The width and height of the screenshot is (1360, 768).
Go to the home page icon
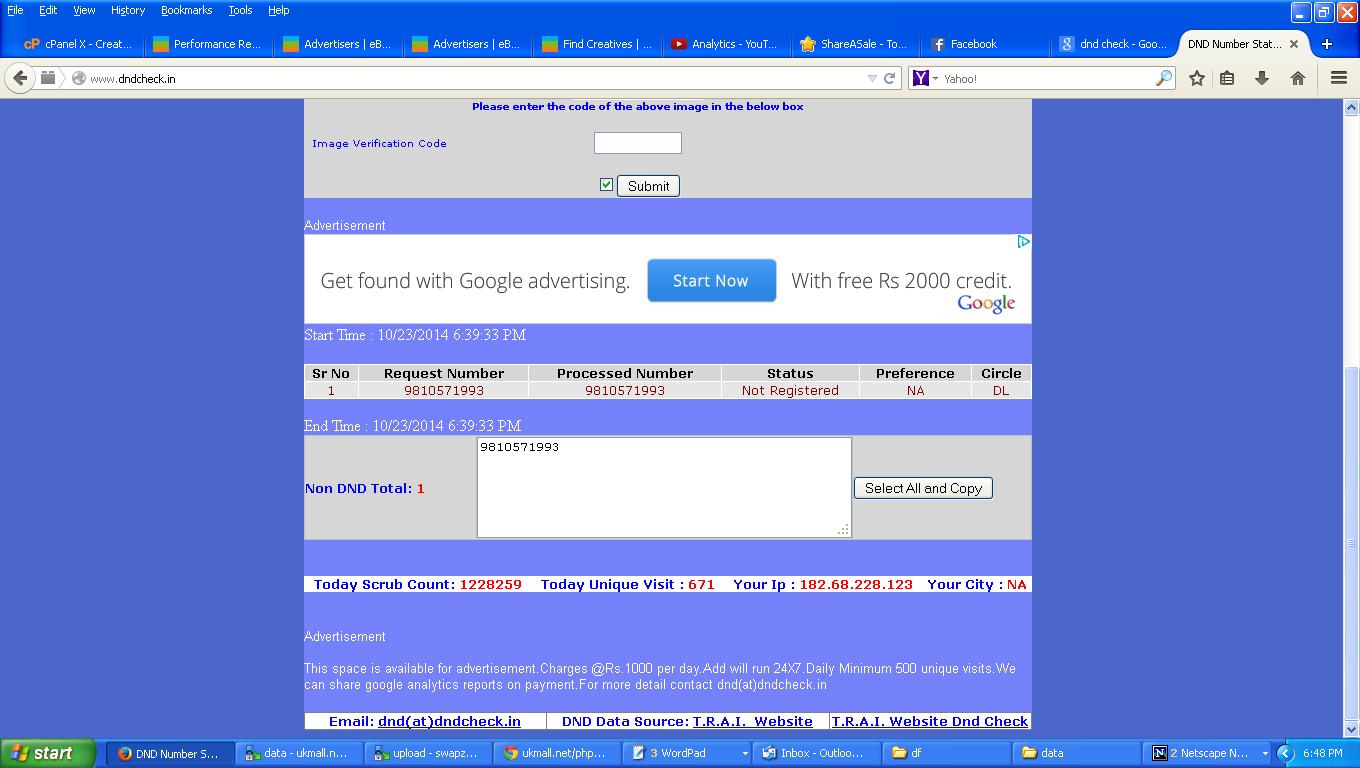tap(1298, 78)
